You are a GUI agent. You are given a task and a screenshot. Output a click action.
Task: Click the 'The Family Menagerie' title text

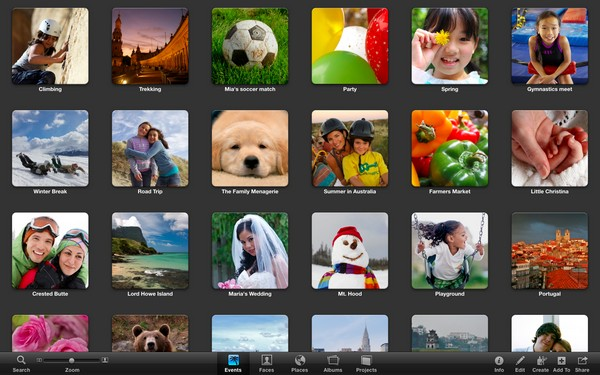[250, 191]
